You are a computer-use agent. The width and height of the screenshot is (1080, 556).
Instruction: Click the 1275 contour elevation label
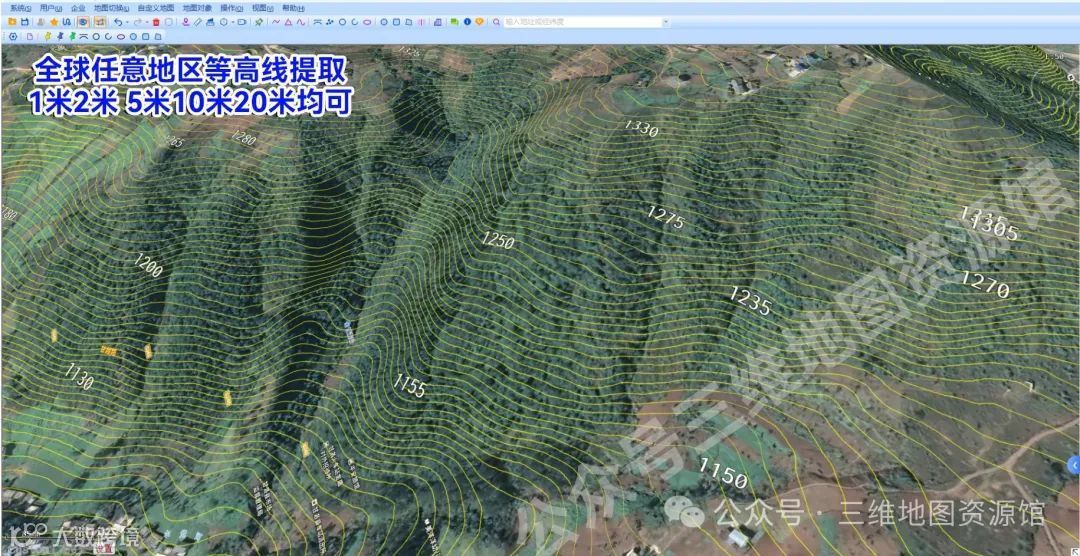click(x=666, y=216)
